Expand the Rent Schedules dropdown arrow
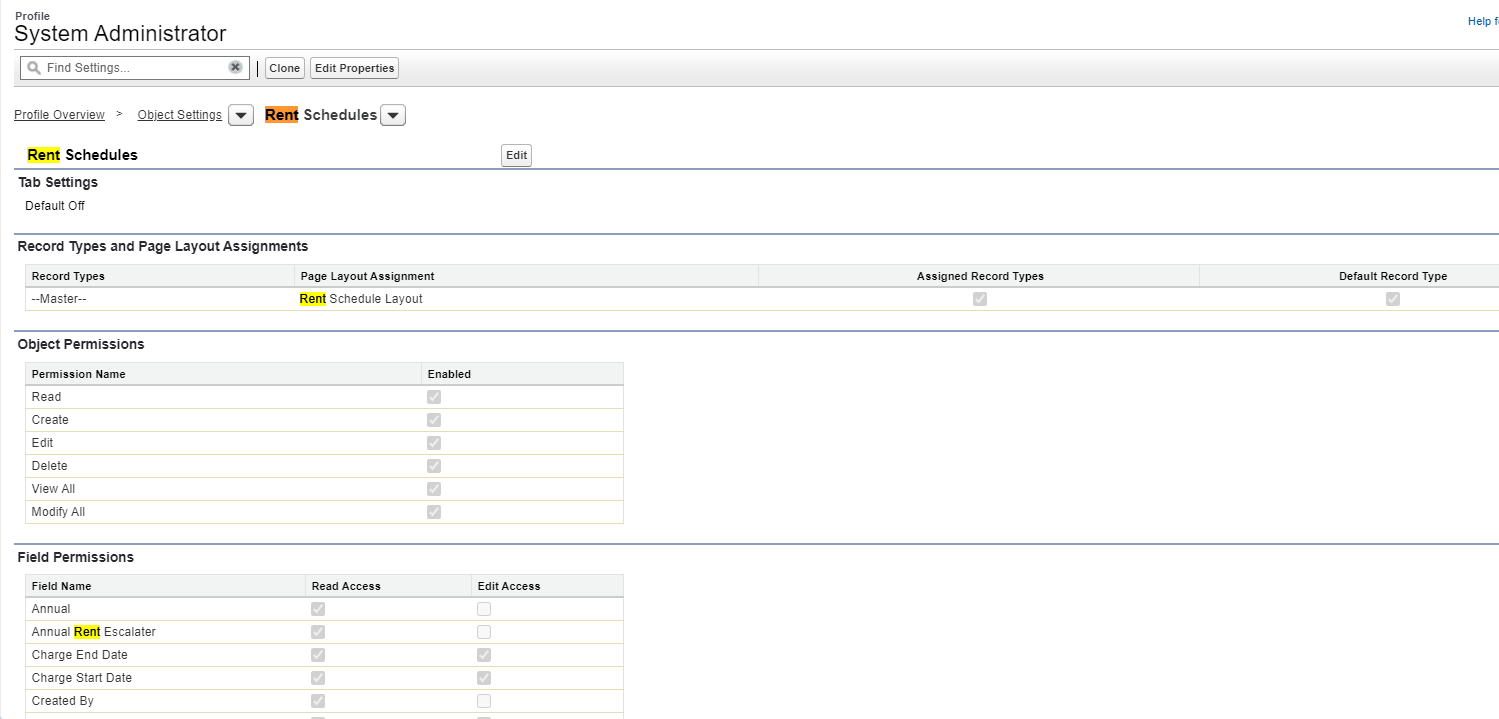 393,116
